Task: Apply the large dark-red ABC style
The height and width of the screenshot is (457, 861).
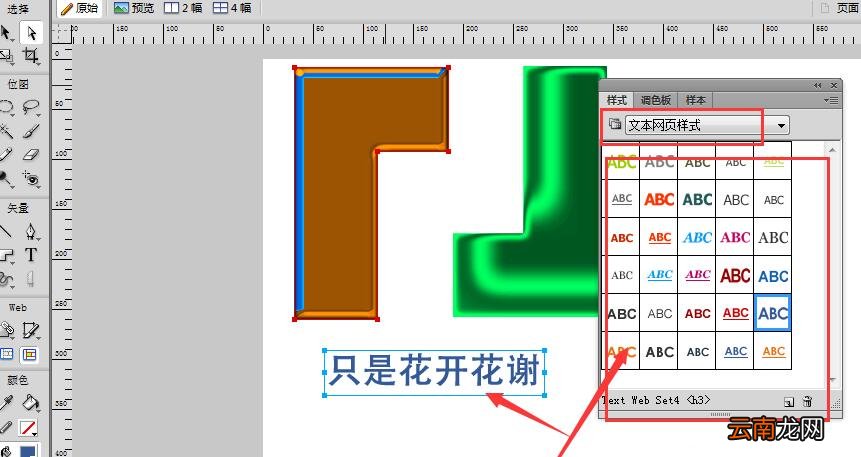Action: pyautogui.click(x=735, y=275)
